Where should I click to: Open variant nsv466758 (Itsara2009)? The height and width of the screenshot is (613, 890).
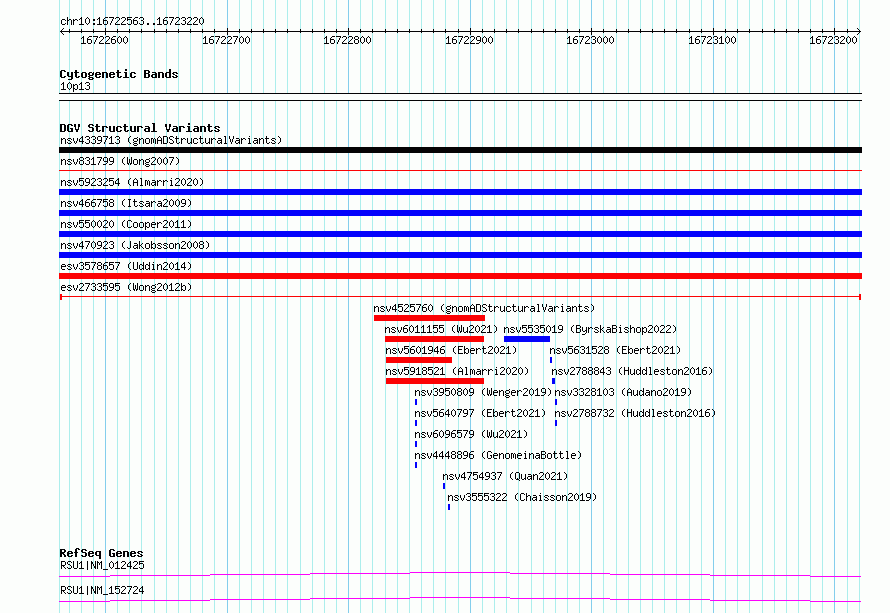pyautogui.click(x=126, y=203)
